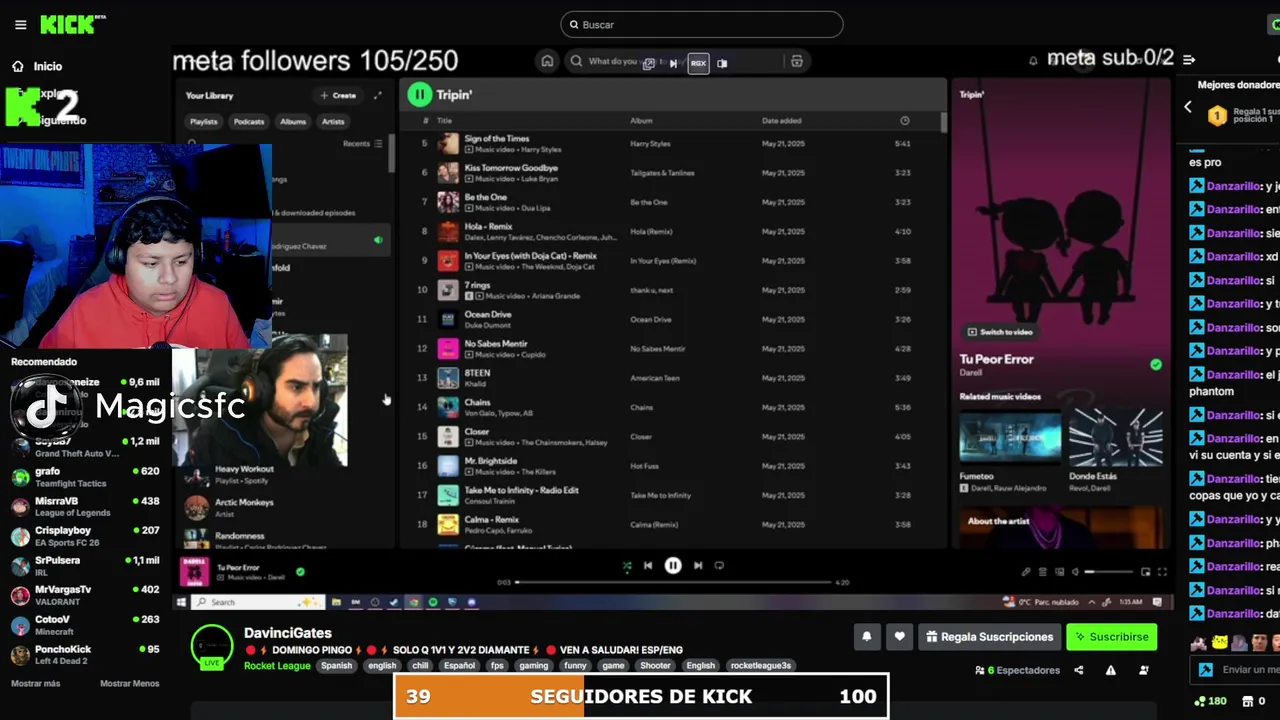Toggle repeat in Spotify player
The image size is (1280, 720).
tap(719, 566)
